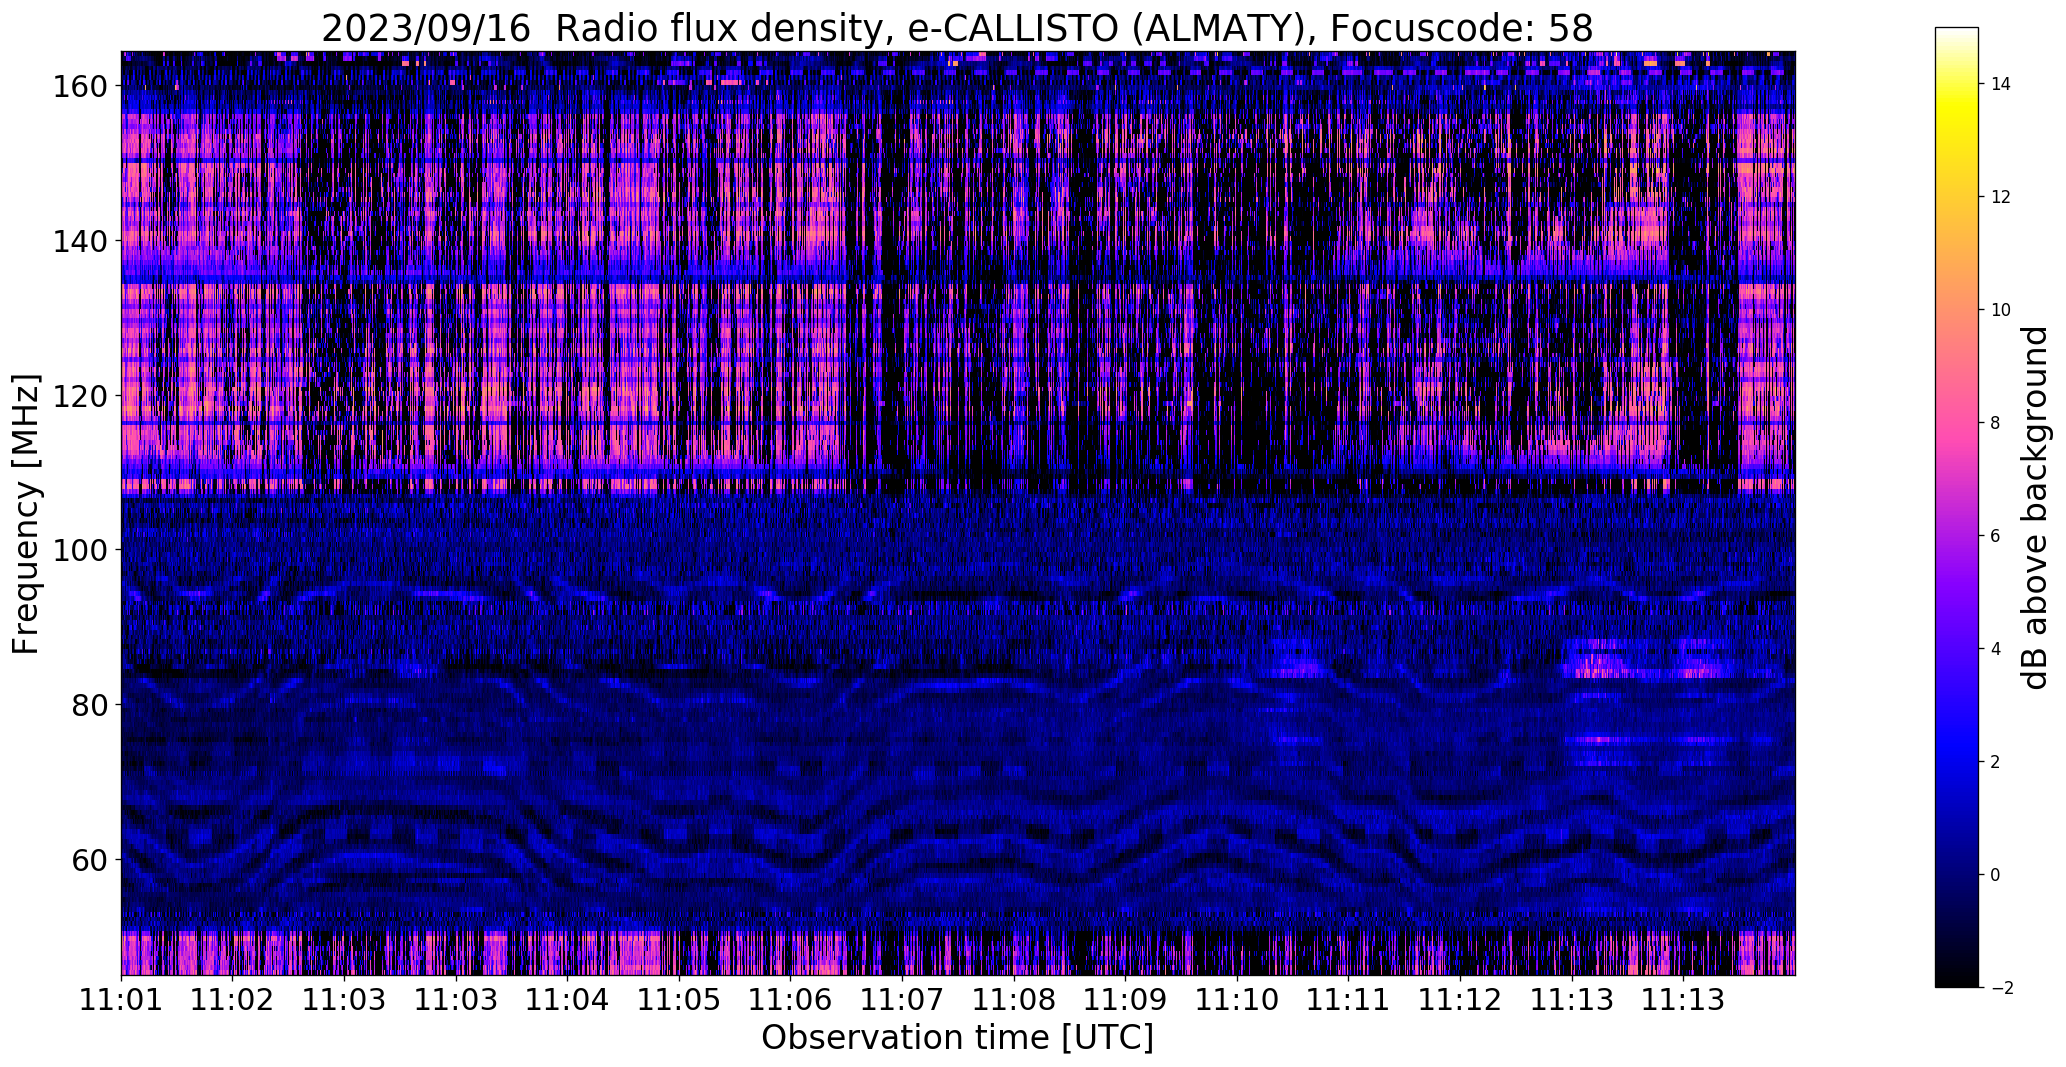The image size is (2066, 1067).
Task: Click the 11:04 time tick label
Action: [x=568, y=1000]
